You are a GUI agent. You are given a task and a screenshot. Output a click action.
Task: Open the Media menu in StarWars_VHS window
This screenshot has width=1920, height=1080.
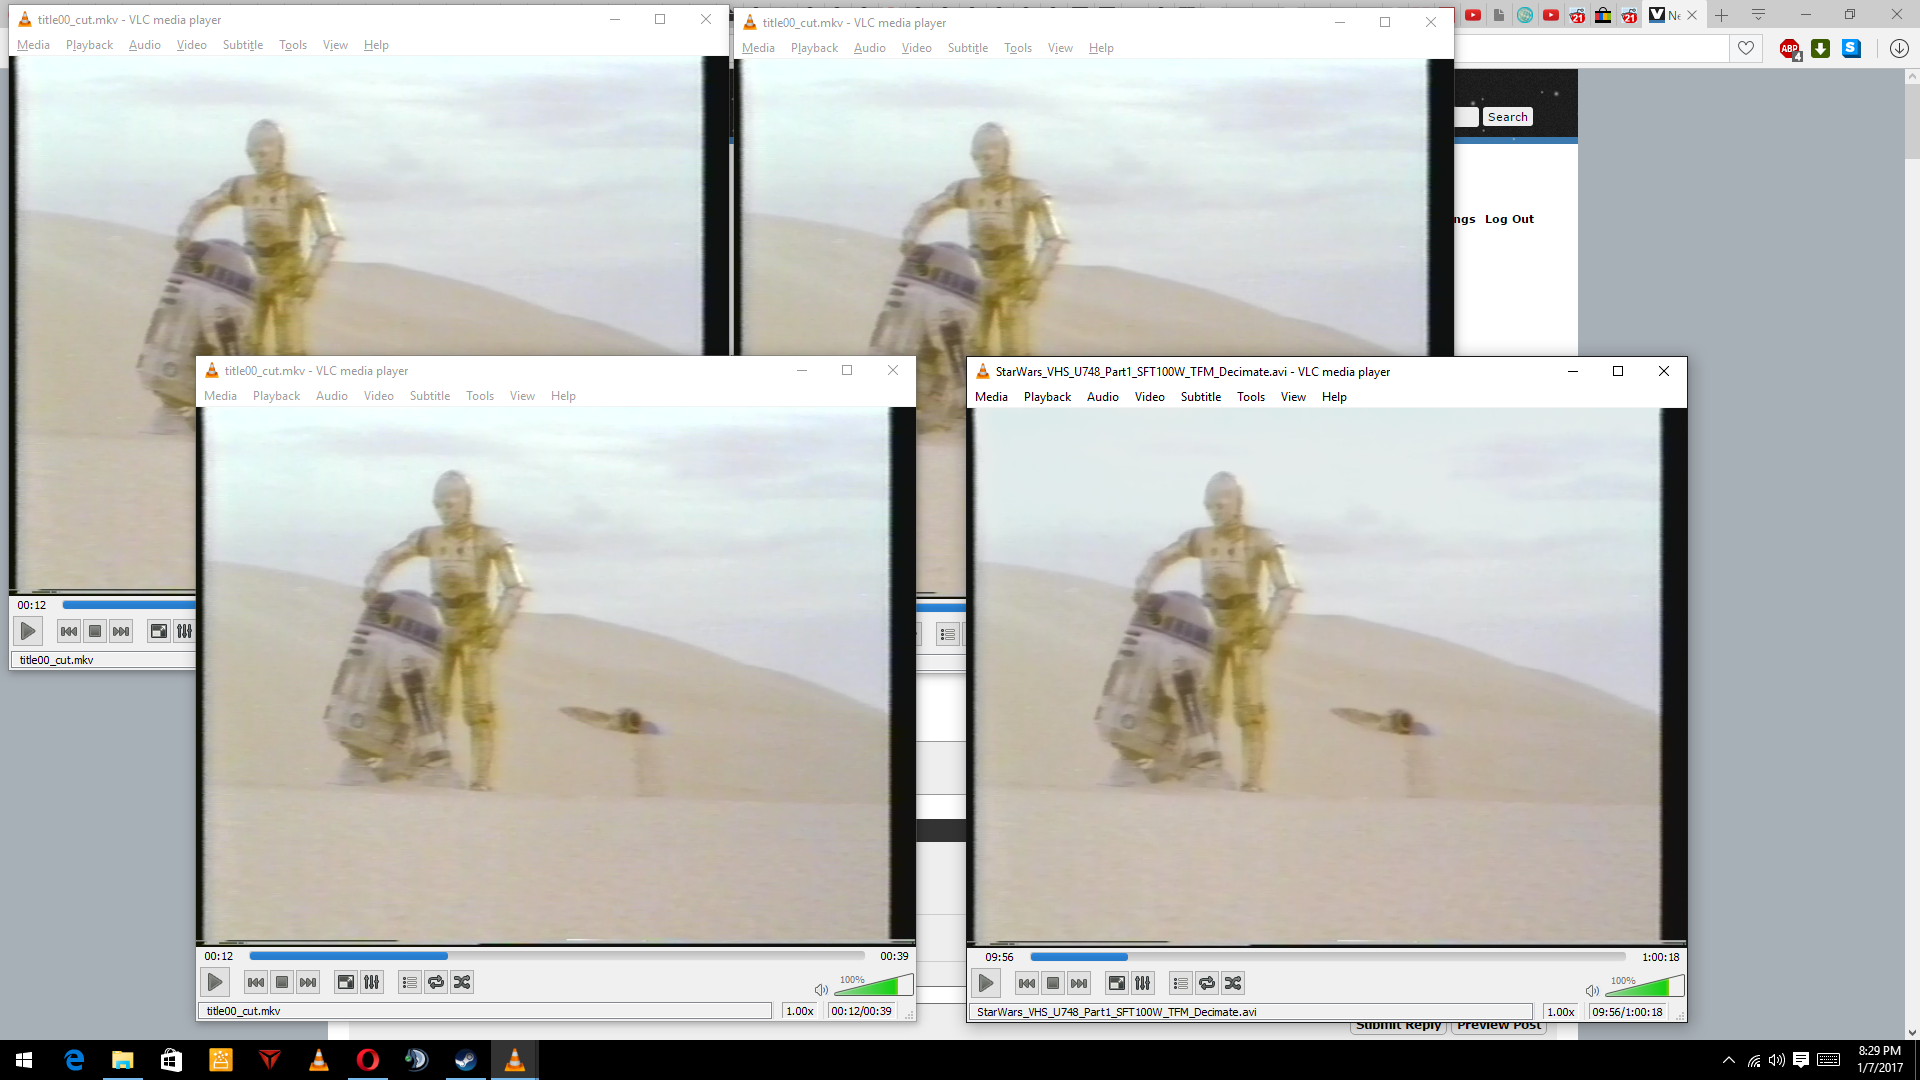pyautogui.click(x=991, y=397)
